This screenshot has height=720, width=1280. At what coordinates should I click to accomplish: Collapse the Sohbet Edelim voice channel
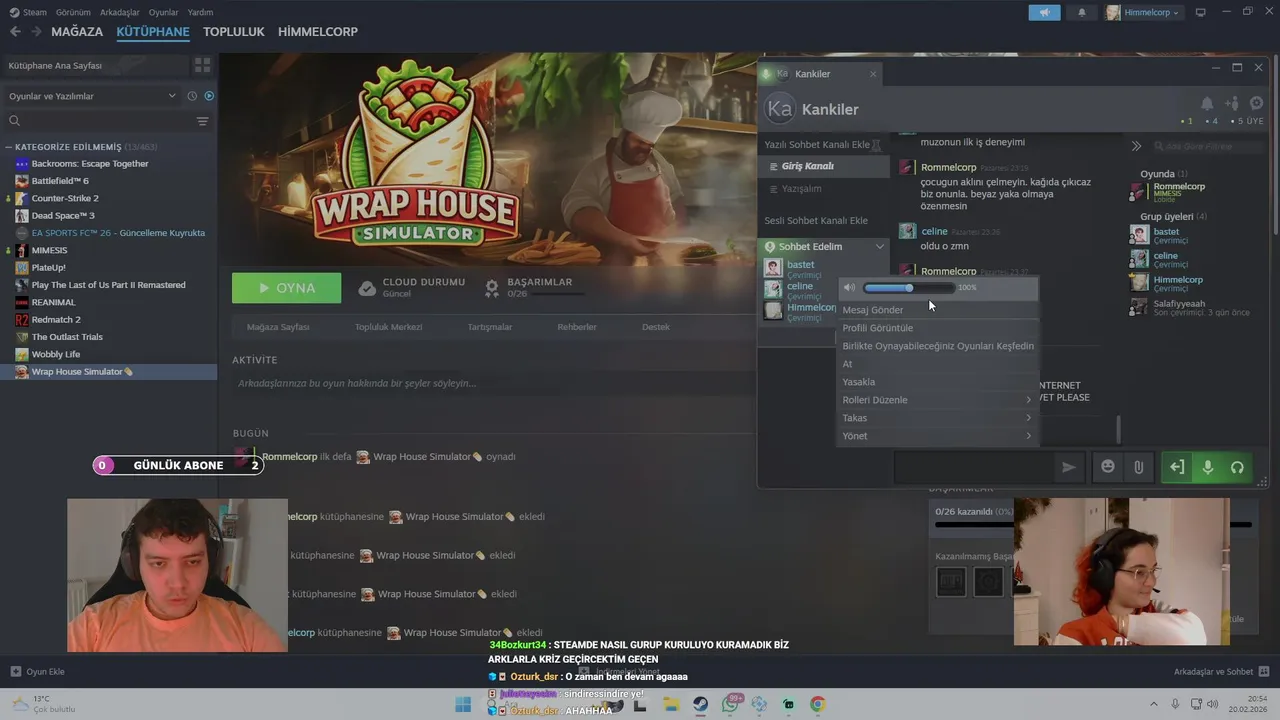880,246
